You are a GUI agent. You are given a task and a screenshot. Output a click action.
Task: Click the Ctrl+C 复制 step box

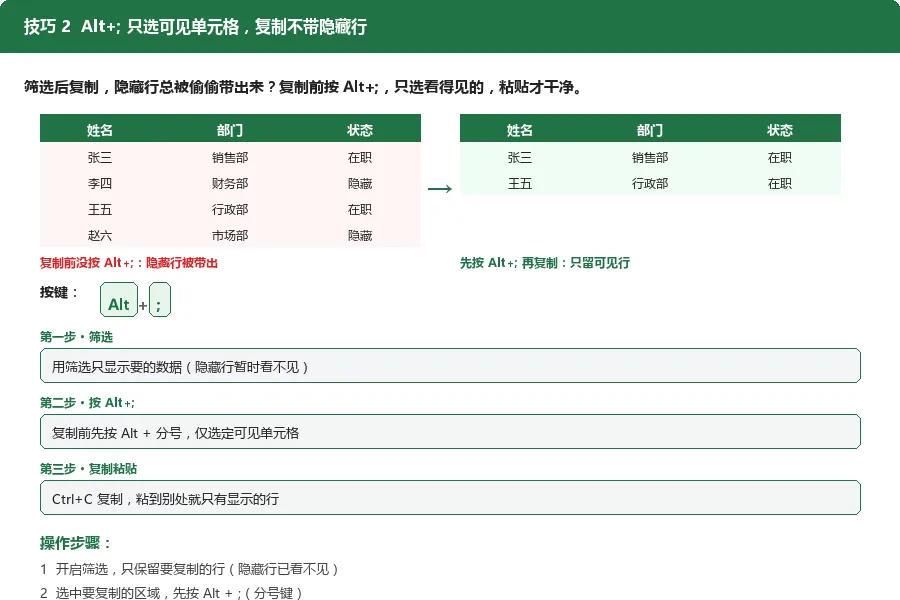450,498
